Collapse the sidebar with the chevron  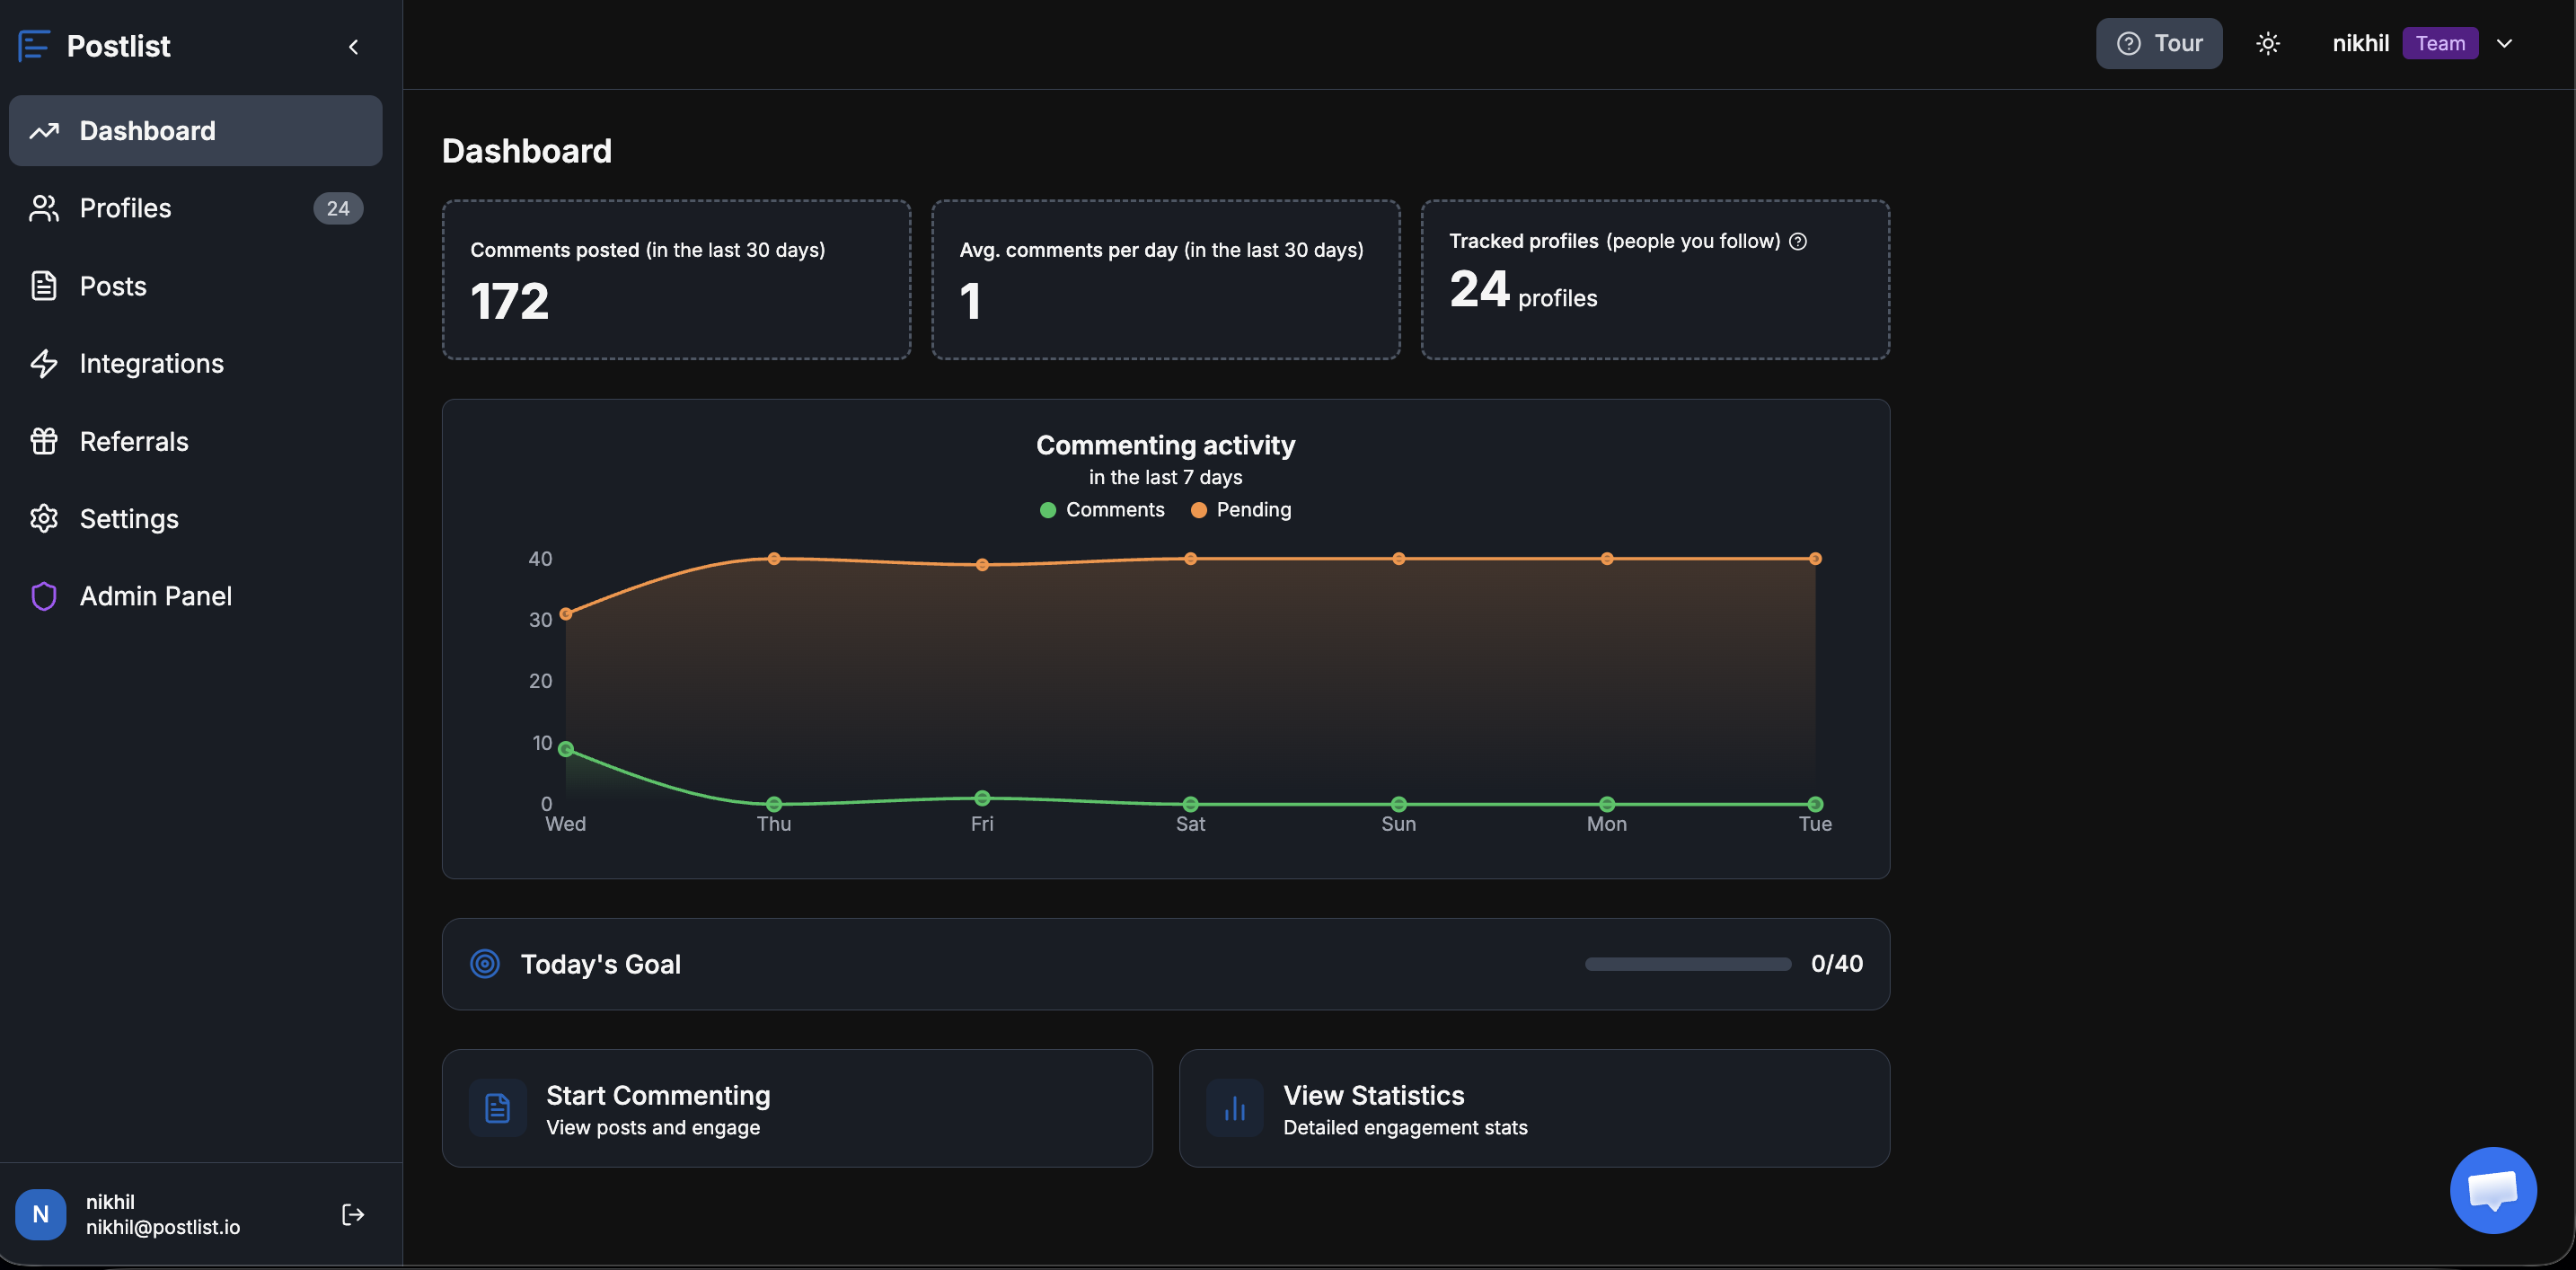353,47
